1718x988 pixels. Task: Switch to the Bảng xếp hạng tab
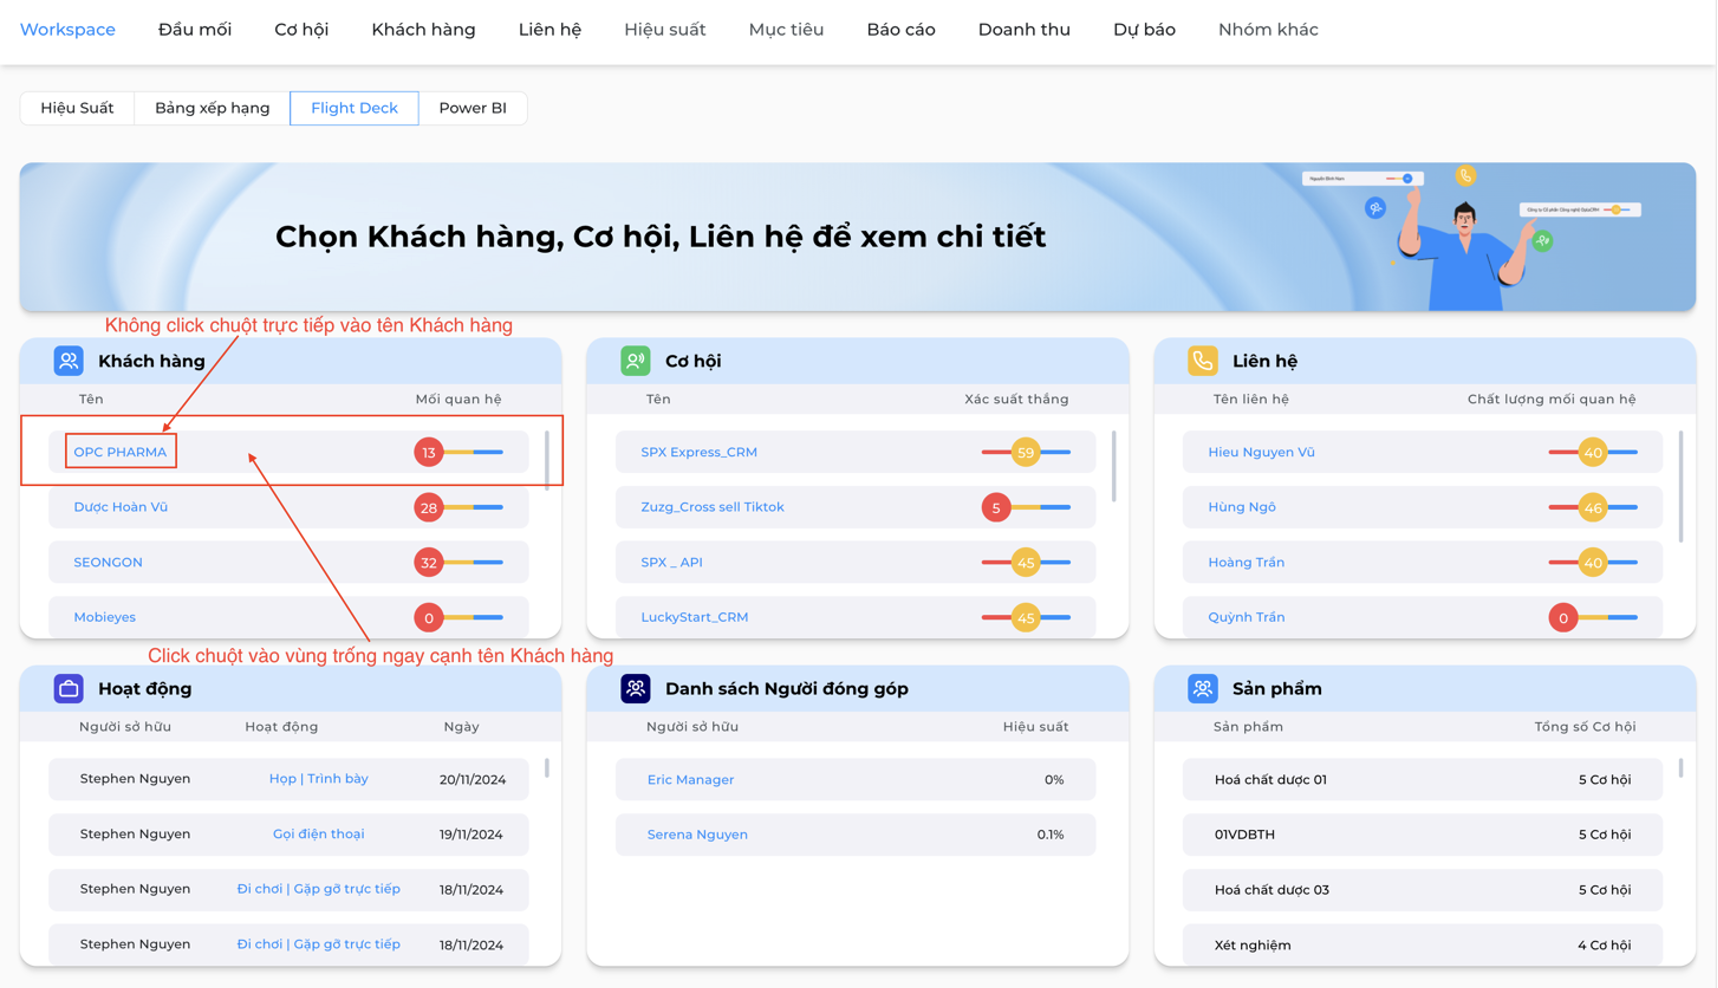(212, 108)
